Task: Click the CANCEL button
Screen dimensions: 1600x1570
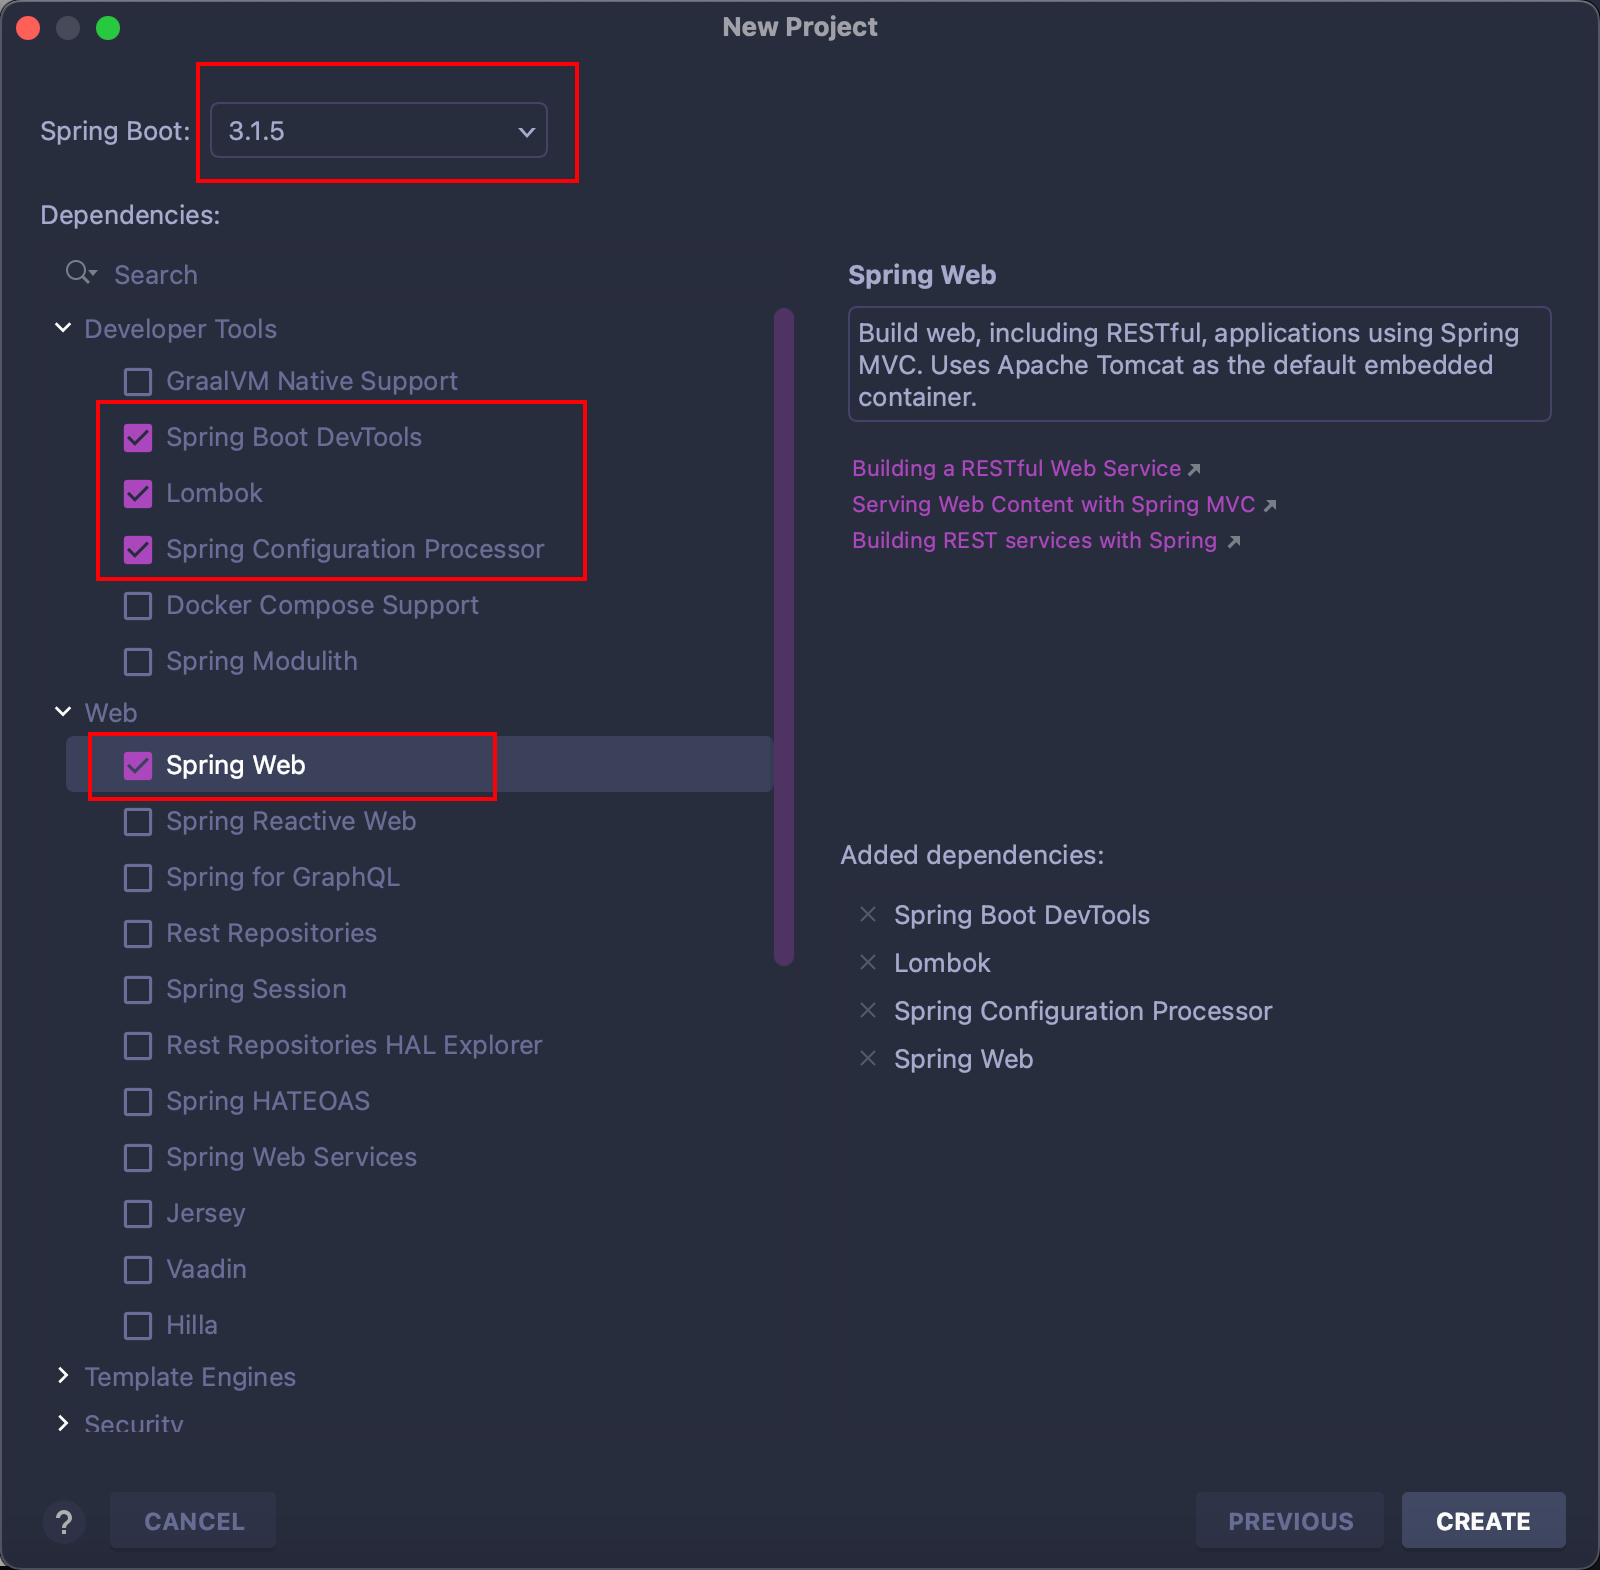Action: pos(194,1522)
